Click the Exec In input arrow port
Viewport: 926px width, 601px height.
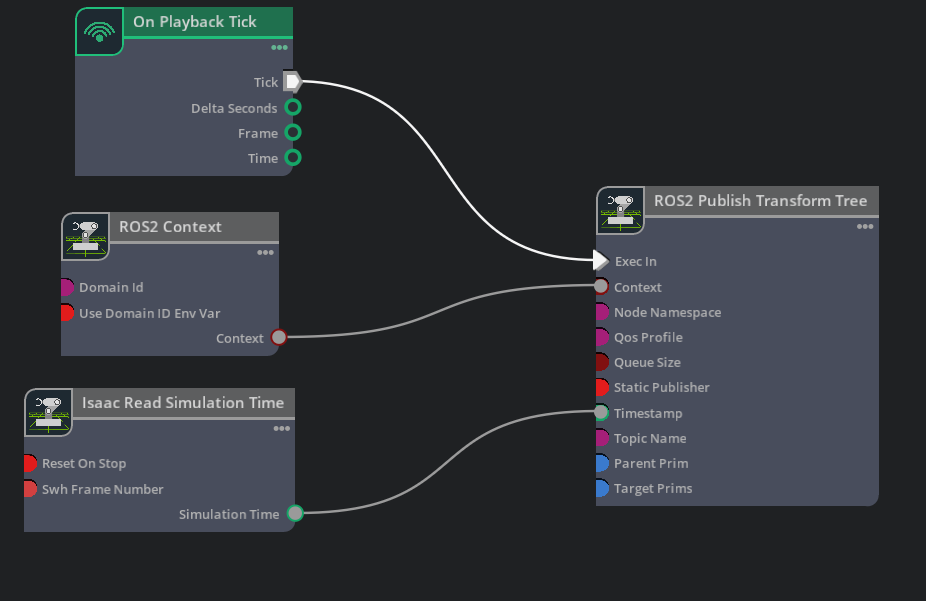pyautogui.click(x=600, y=261)
